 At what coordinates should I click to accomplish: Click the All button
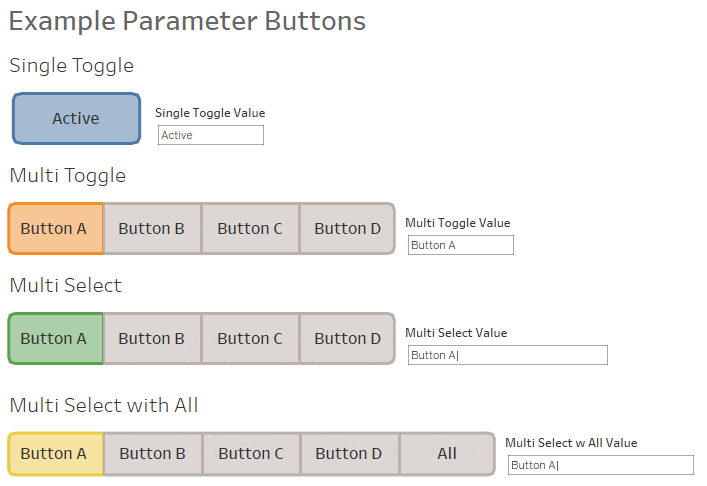click(x=447, y=454)
